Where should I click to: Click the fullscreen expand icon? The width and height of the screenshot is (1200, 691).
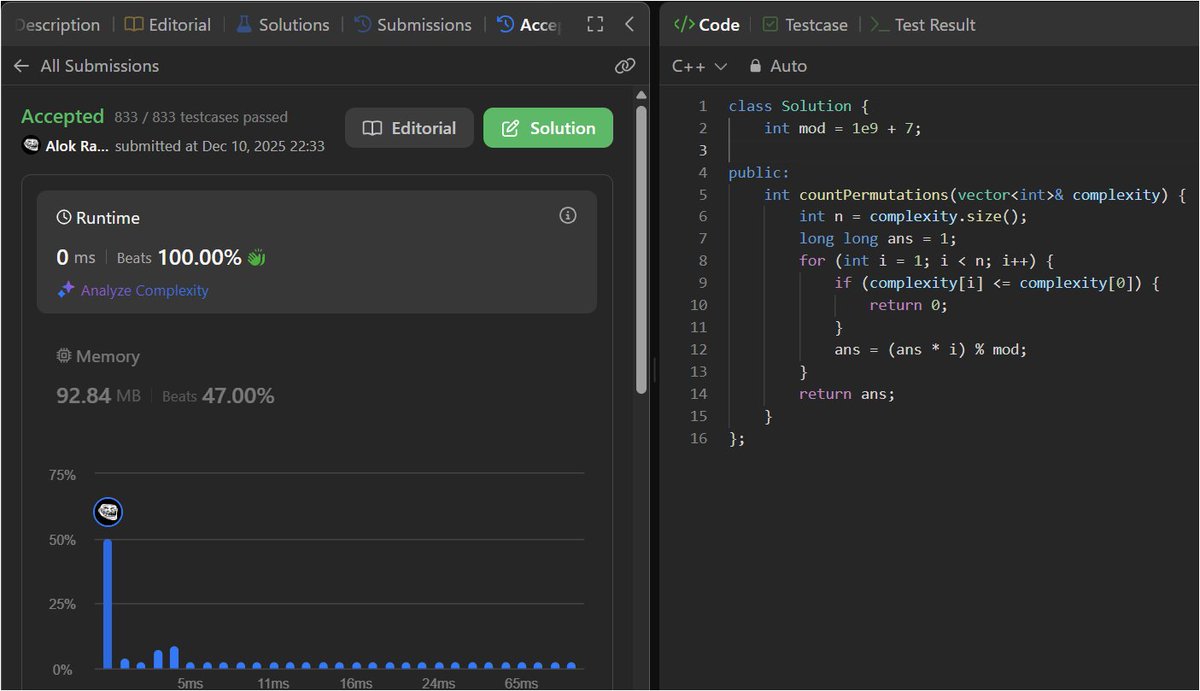click(595, 25)
